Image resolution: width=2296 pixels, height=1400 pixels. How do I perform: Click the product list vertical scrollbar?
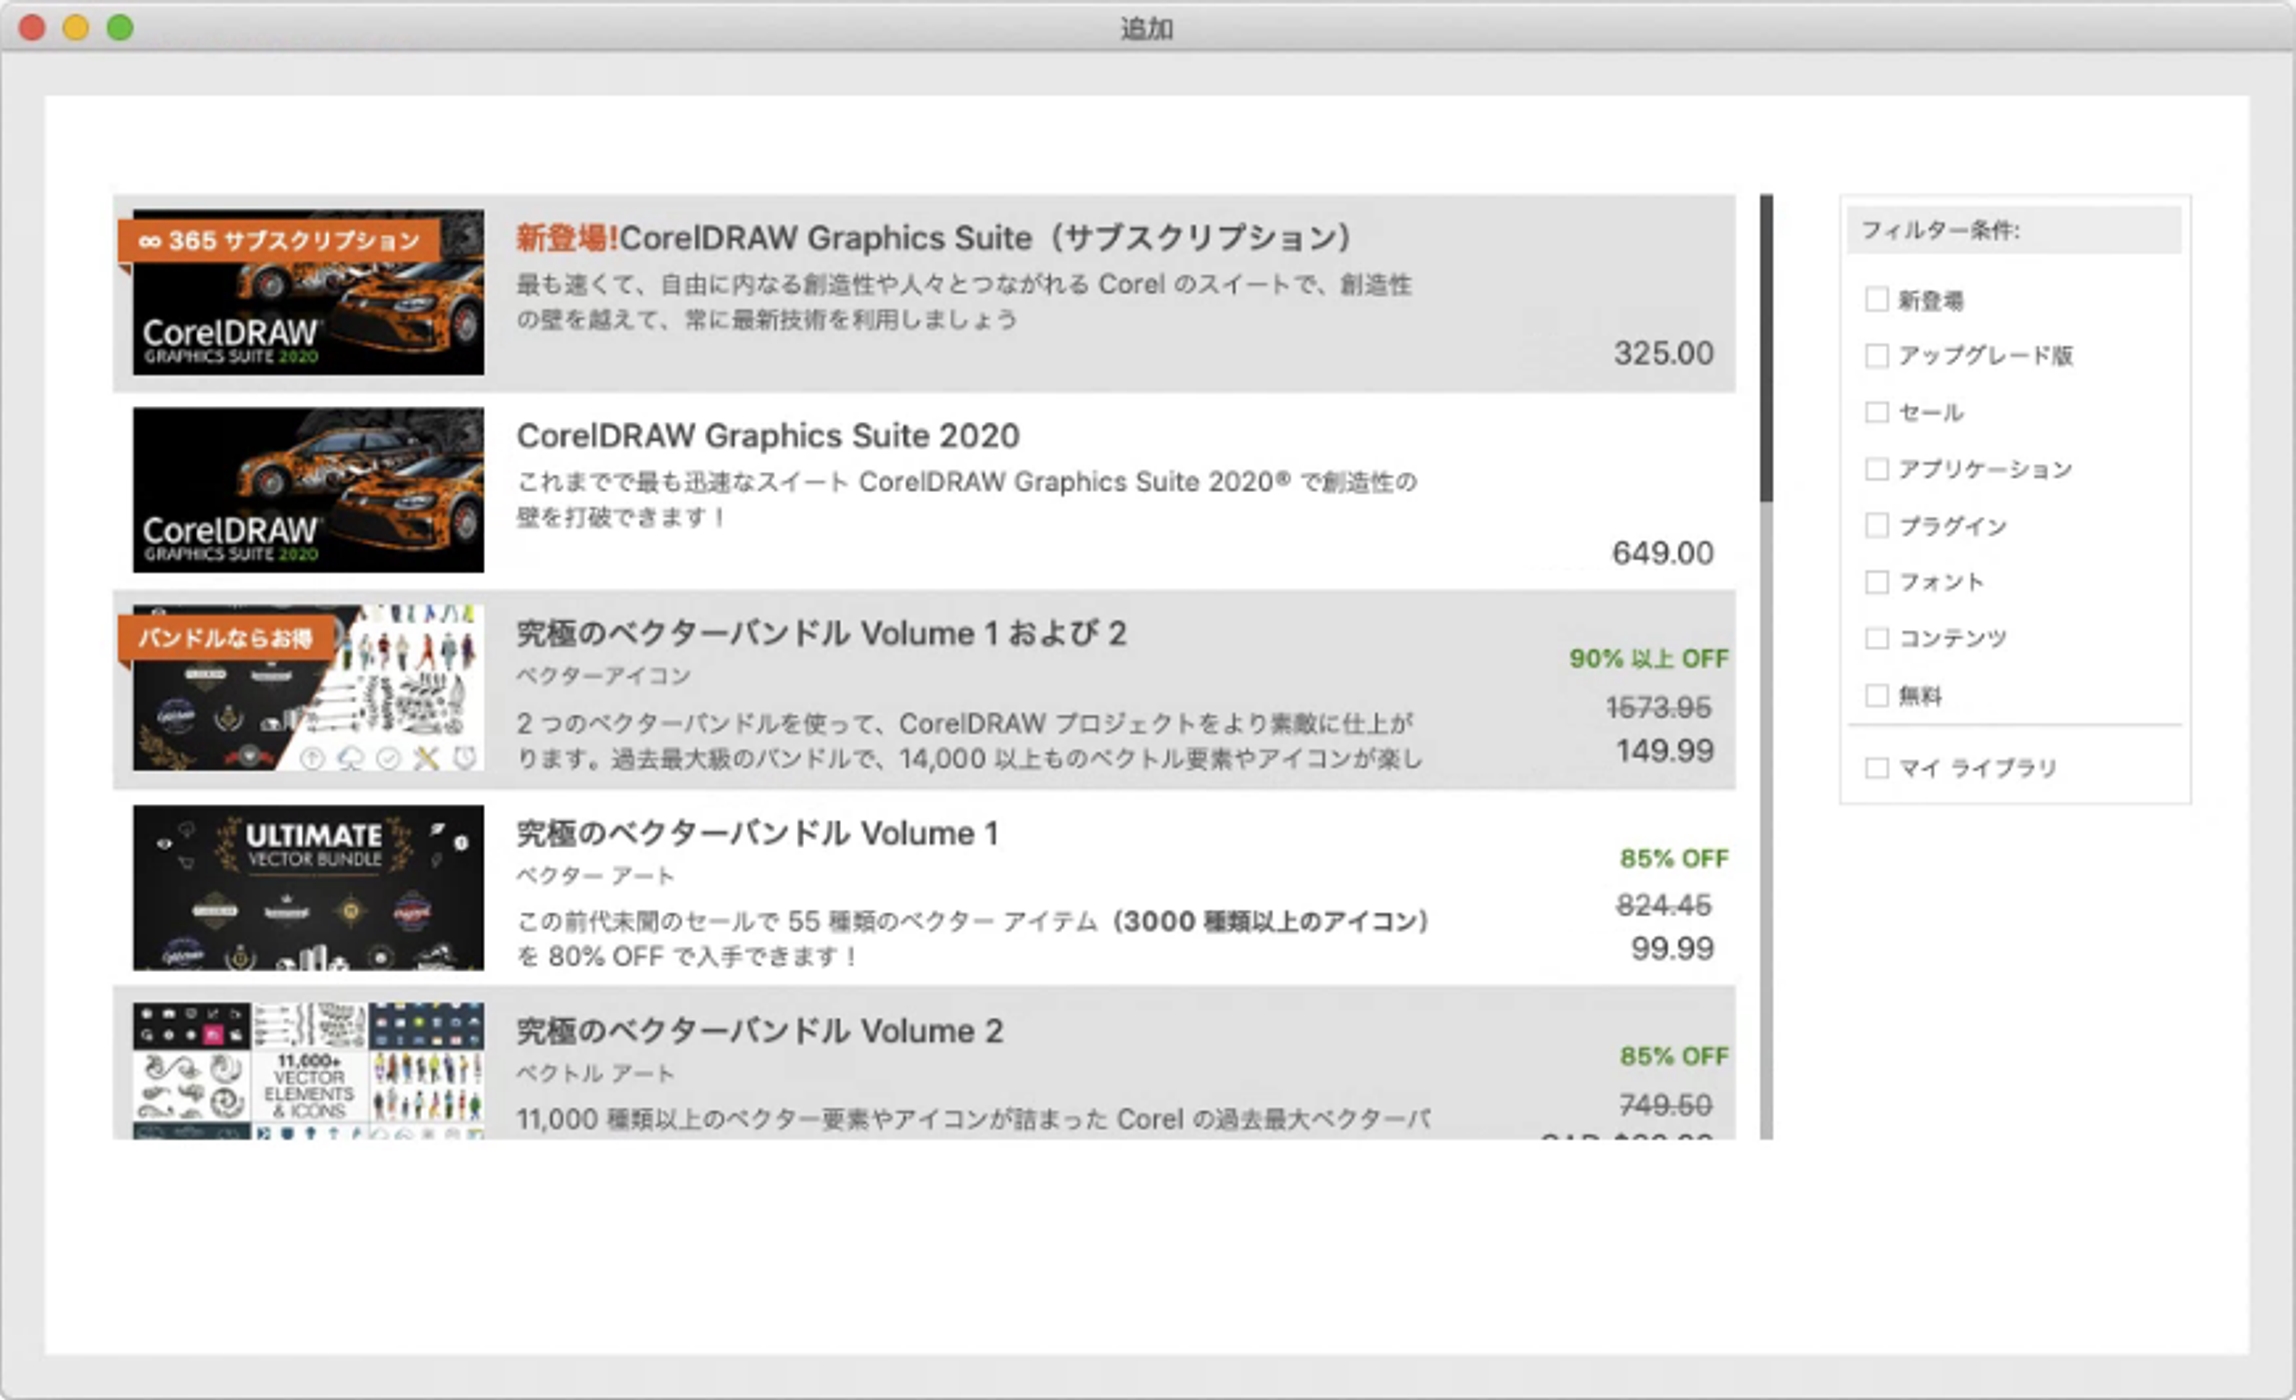(x=1766, y=350)
